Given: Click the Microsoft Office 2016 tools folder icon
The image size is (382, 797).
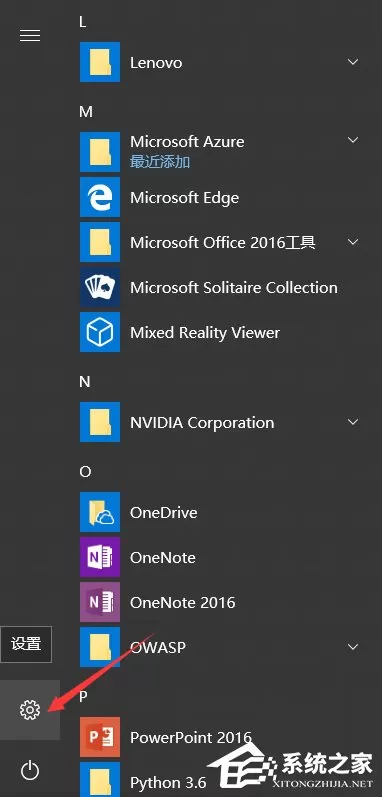Looking at the screenshot, I should click(x=100, y=242).
